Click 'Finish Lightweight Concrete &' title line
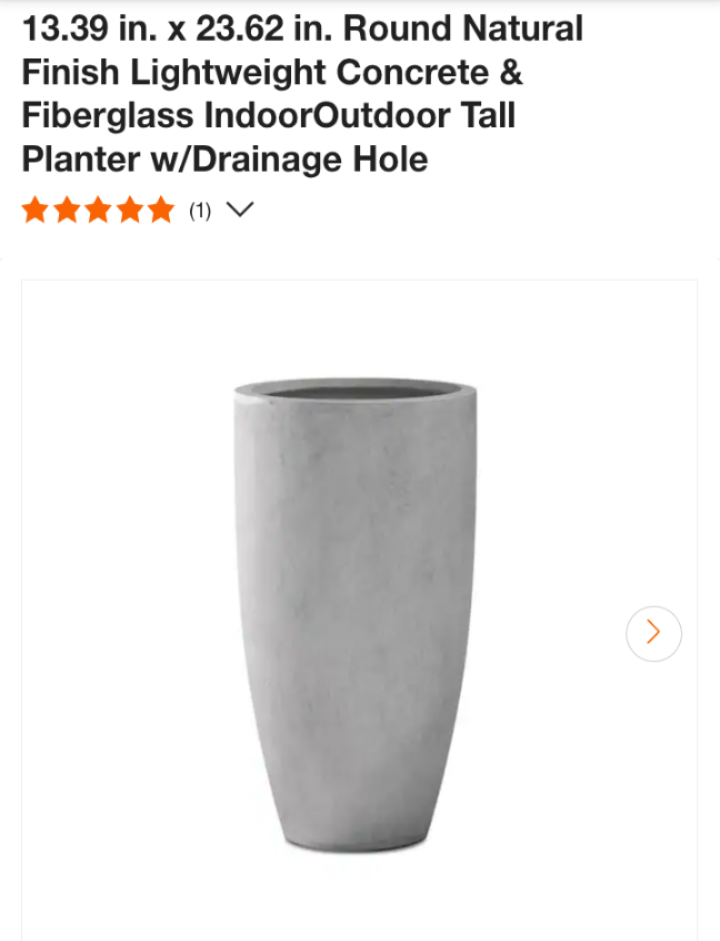The width and height of the screenshot is (720, 941). tap(272, 72)
